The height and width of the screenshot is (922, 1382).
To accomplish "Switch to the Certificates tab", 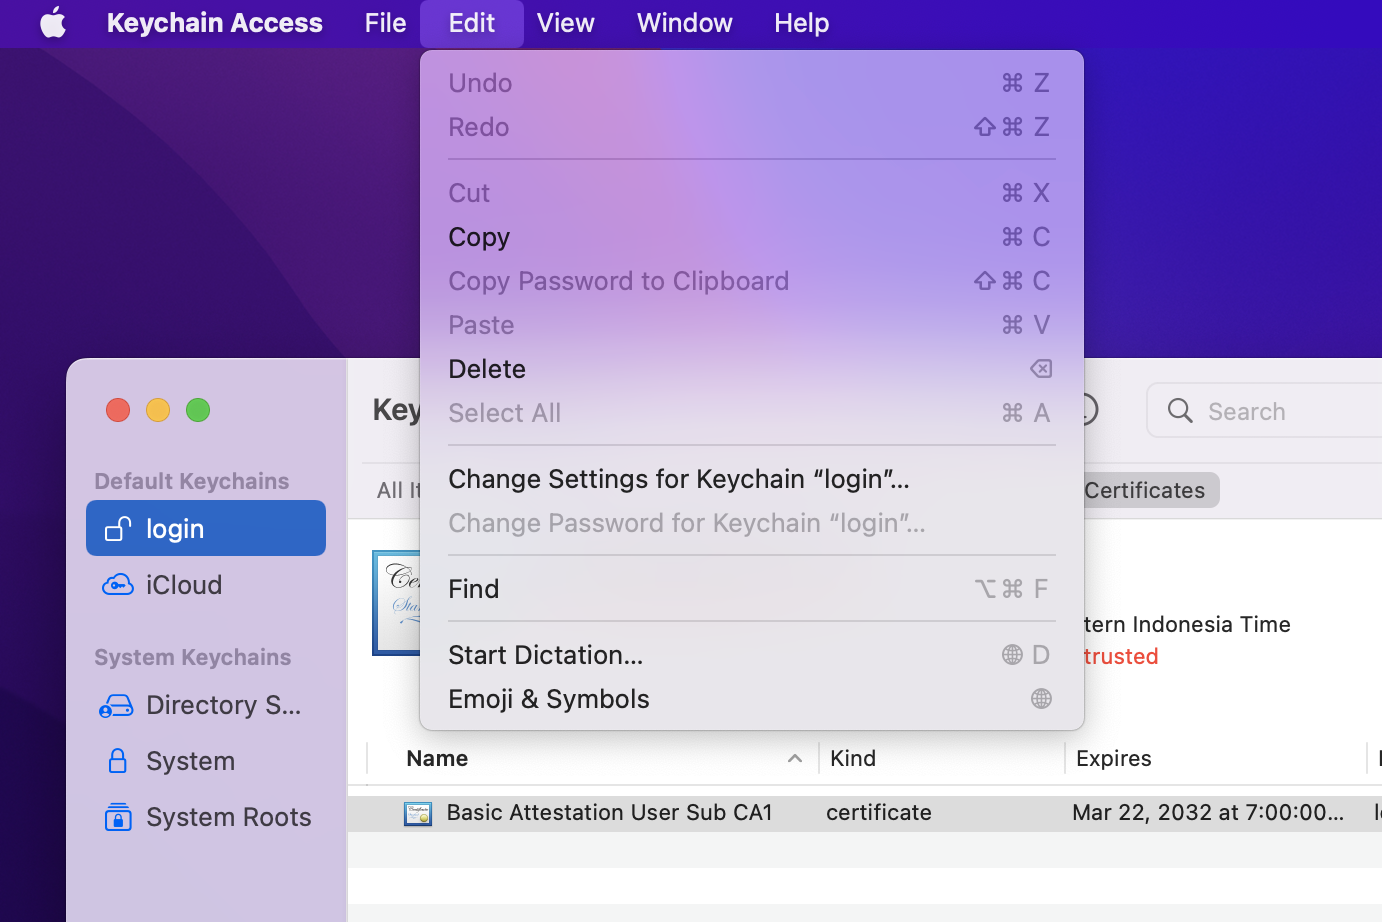I will pos(1144,490).
